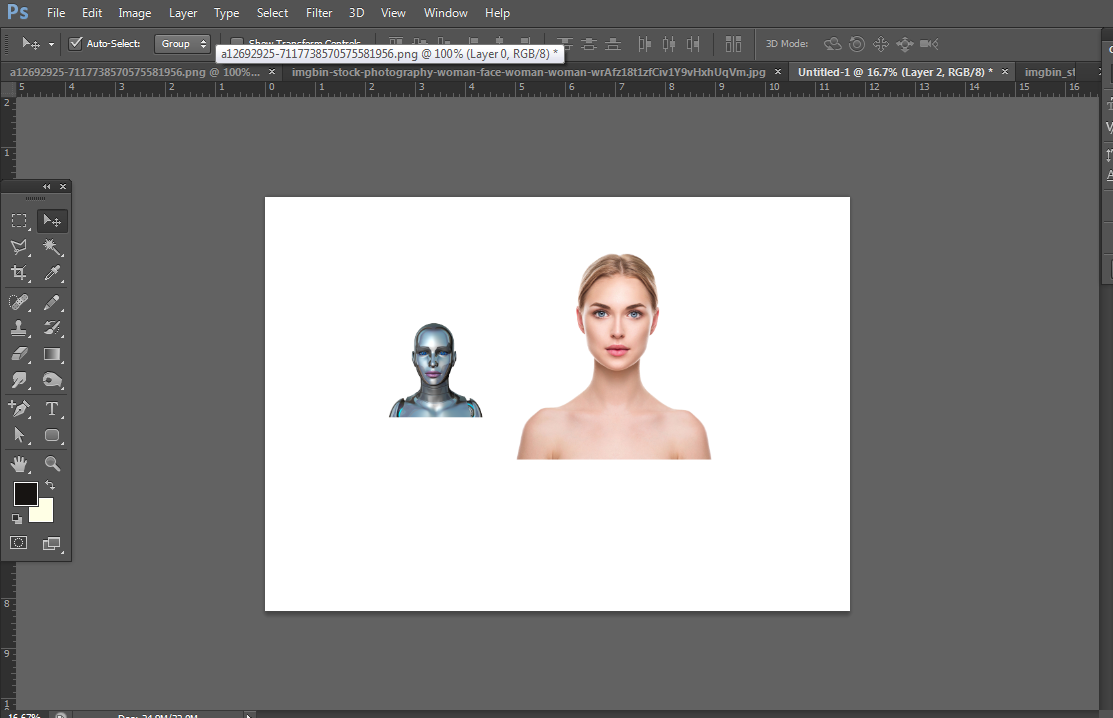
Task: Choose the Clone Stamp tool
Action: (19, 328)
